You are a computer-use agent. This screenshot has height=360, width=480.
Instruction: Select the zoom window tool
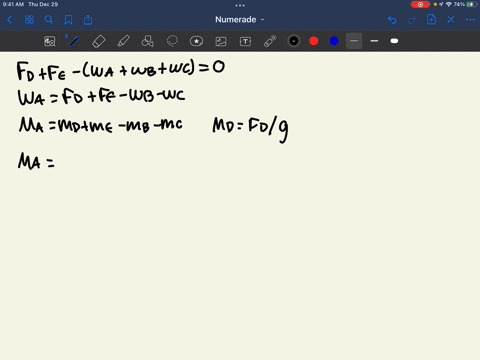[x=50, y=41]
